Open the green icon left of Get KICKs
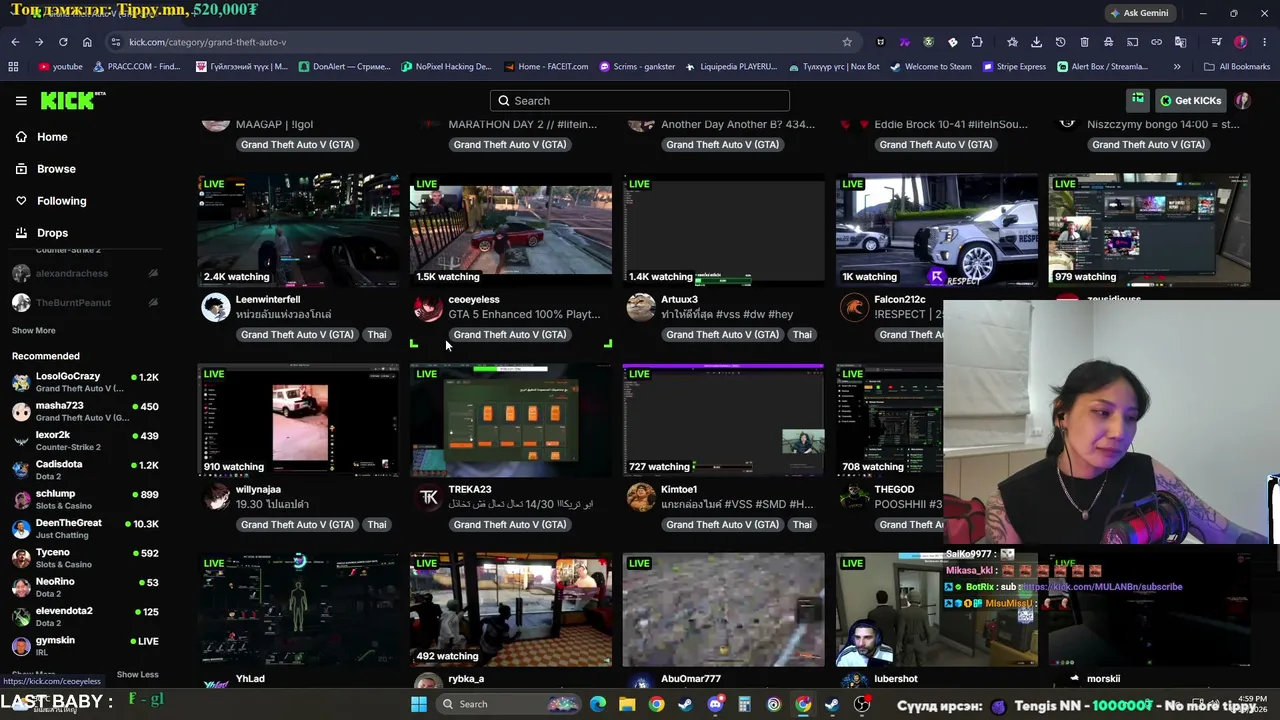Viewport: 1280px width, 720px height. 1138,100
